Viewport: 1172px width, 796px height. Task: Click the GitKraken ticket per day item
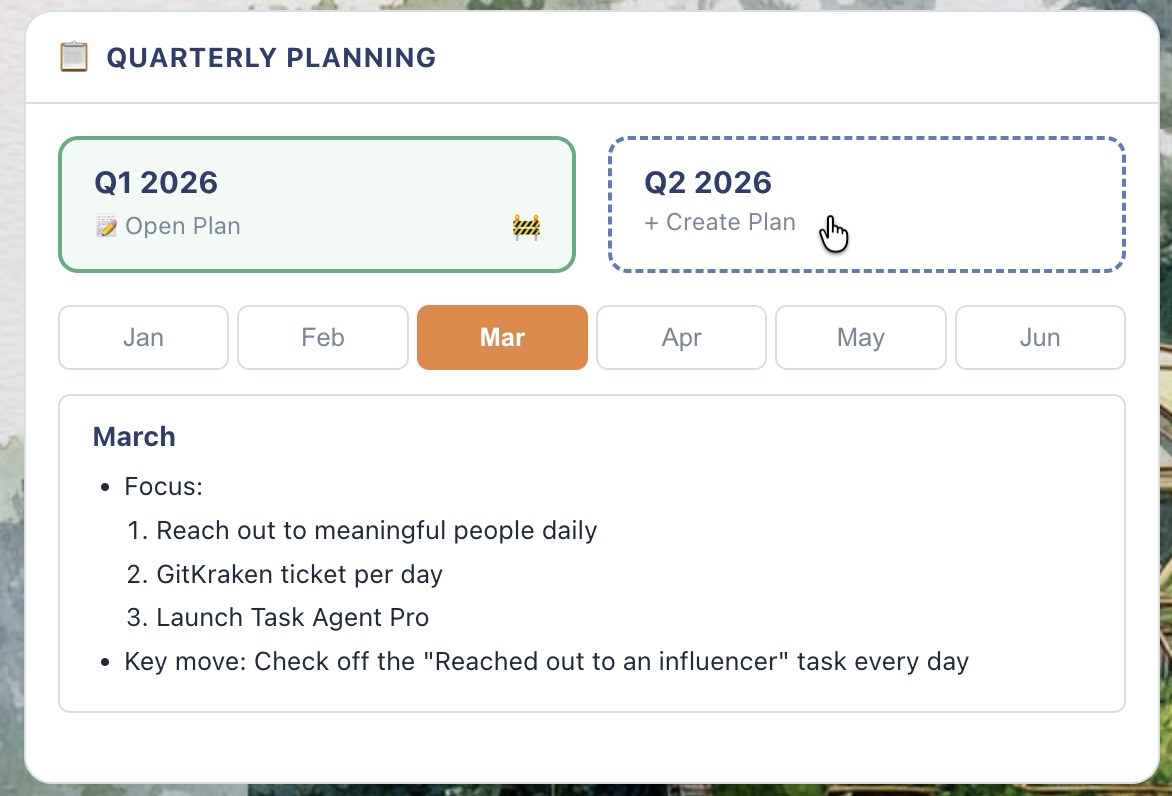pyautogui.click(x=299, y=574)
